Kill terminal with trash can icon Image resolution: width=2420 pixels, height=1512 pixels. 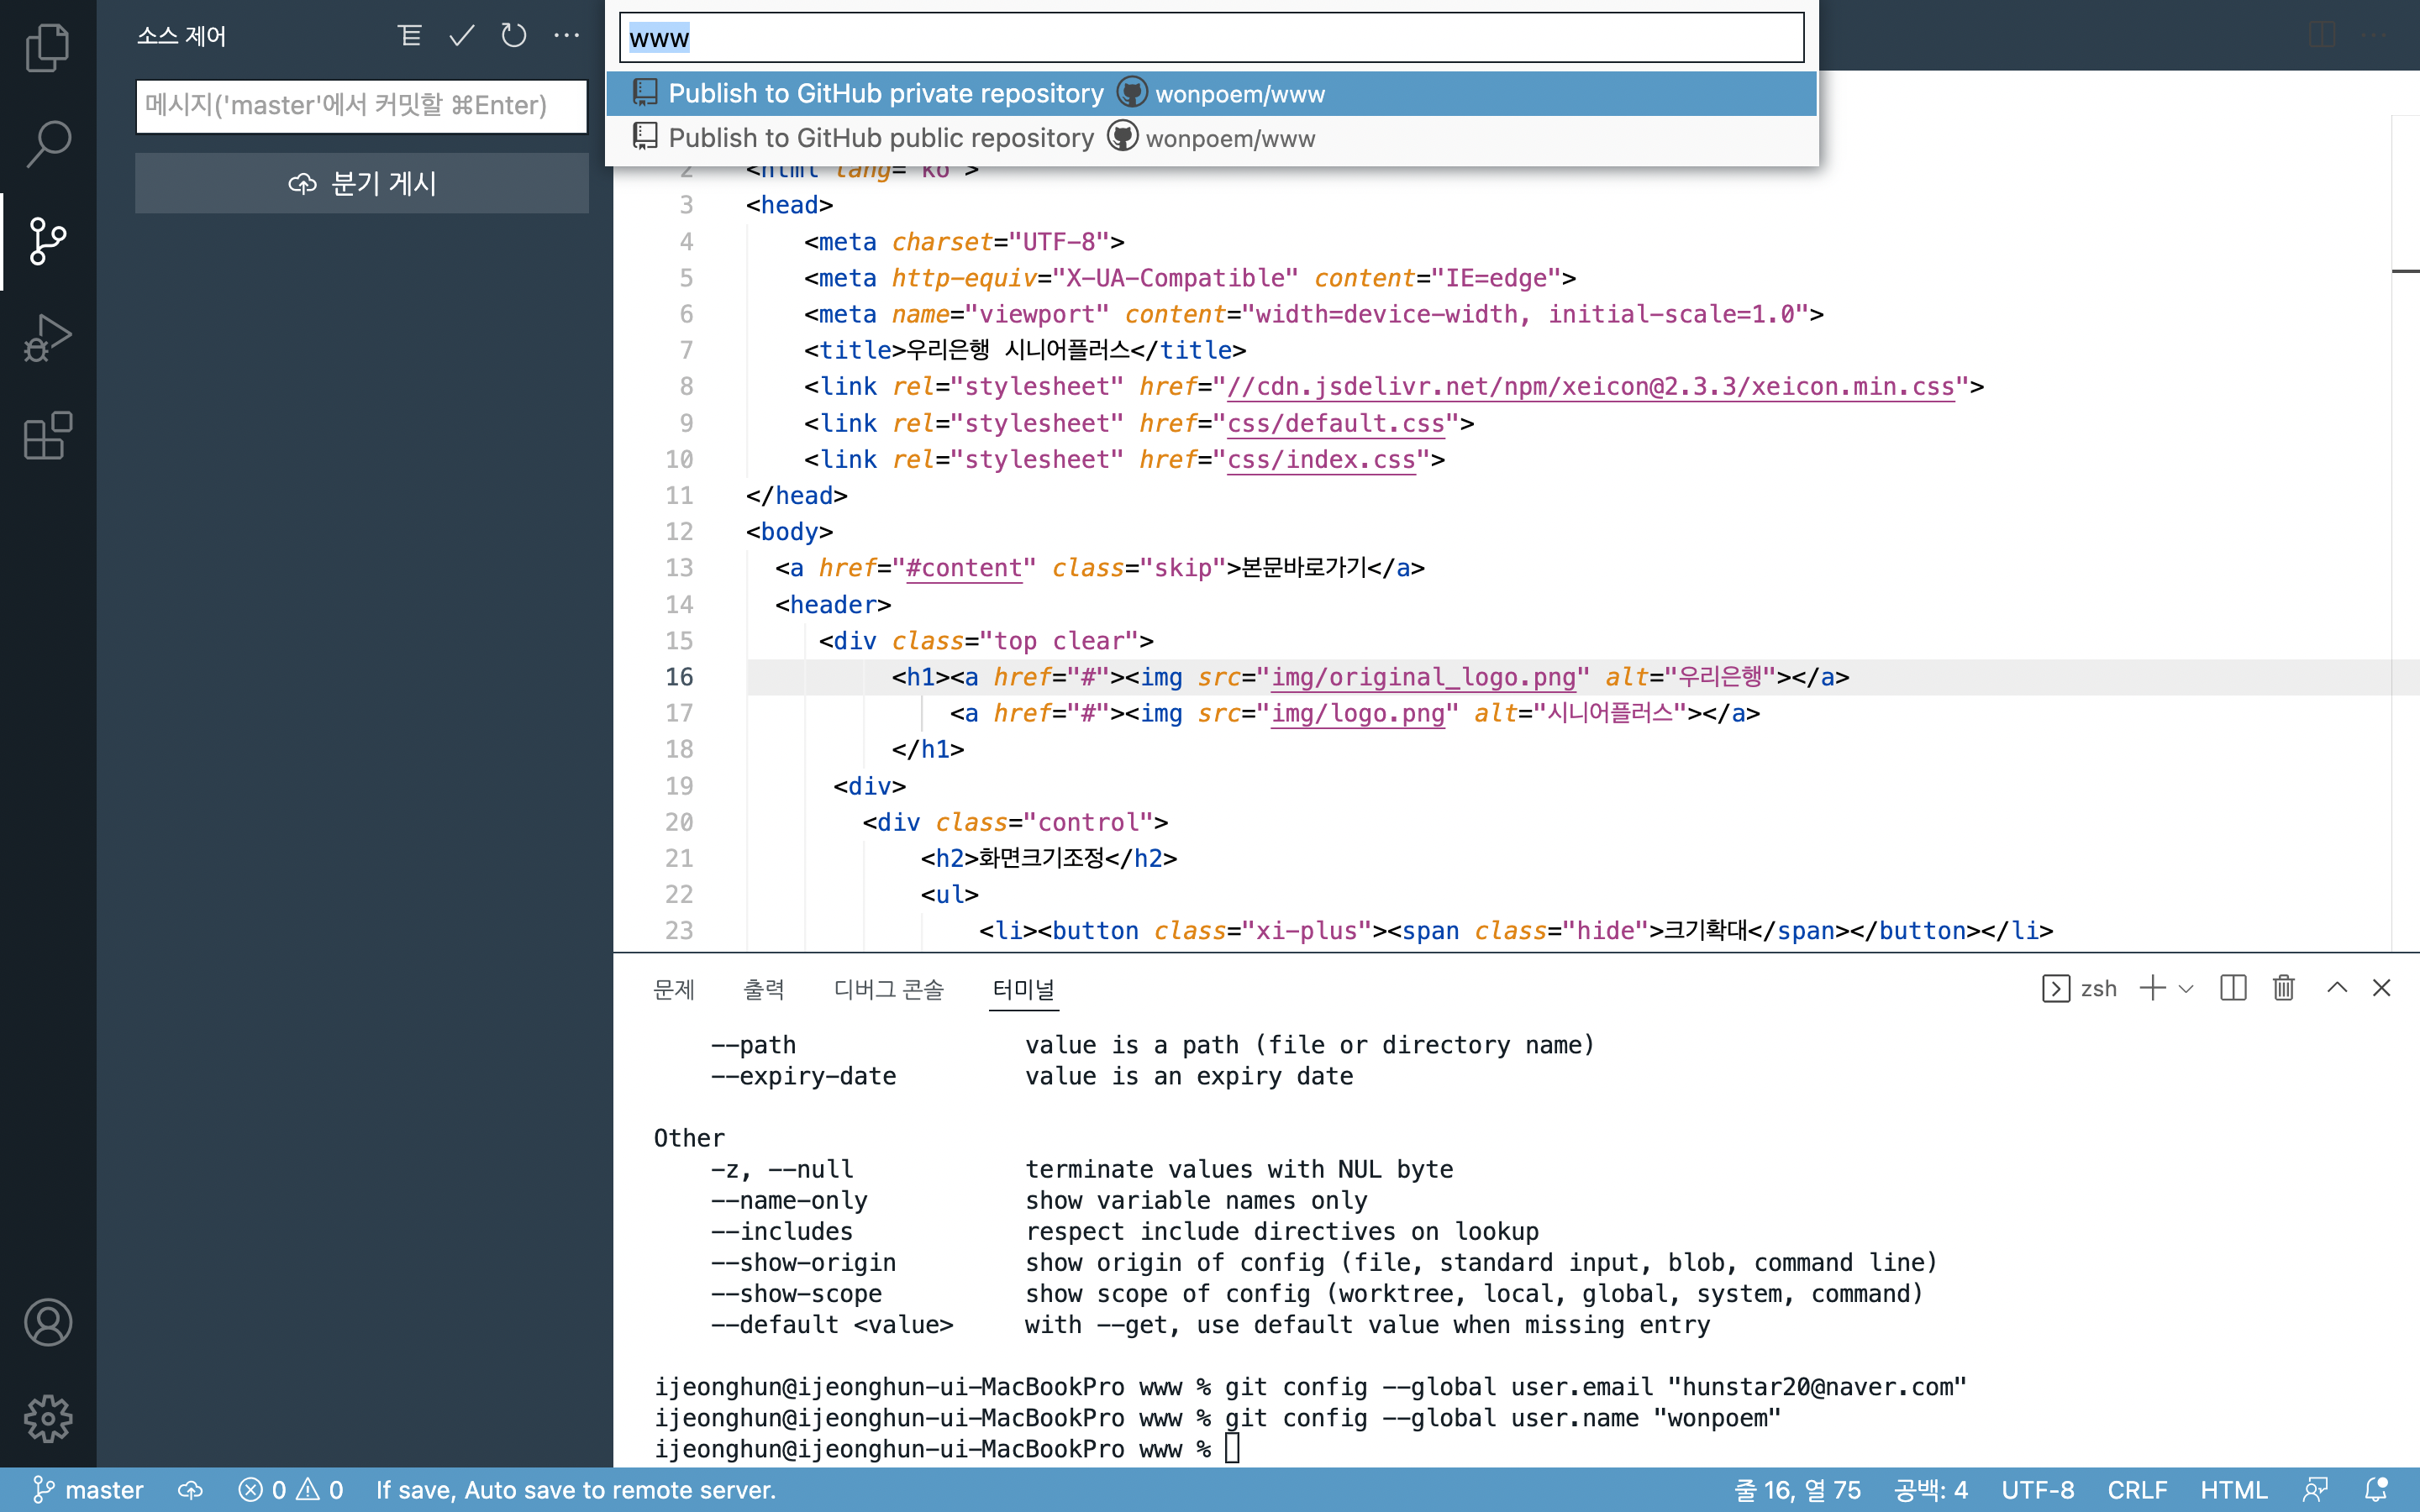[x=2284, y=988]
